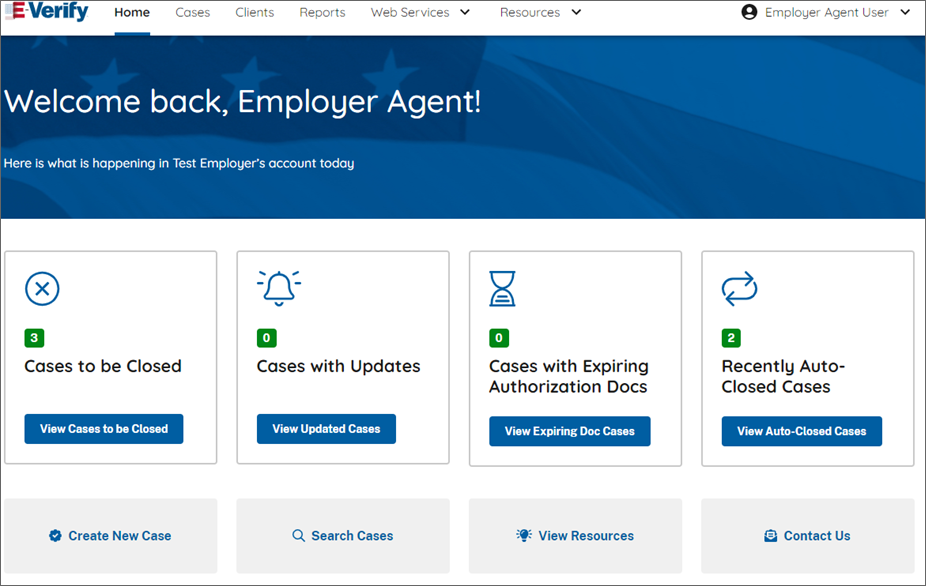Open the Employer Agent User menu chevron
Screen dimensions: 926x586
click(905, 12)
